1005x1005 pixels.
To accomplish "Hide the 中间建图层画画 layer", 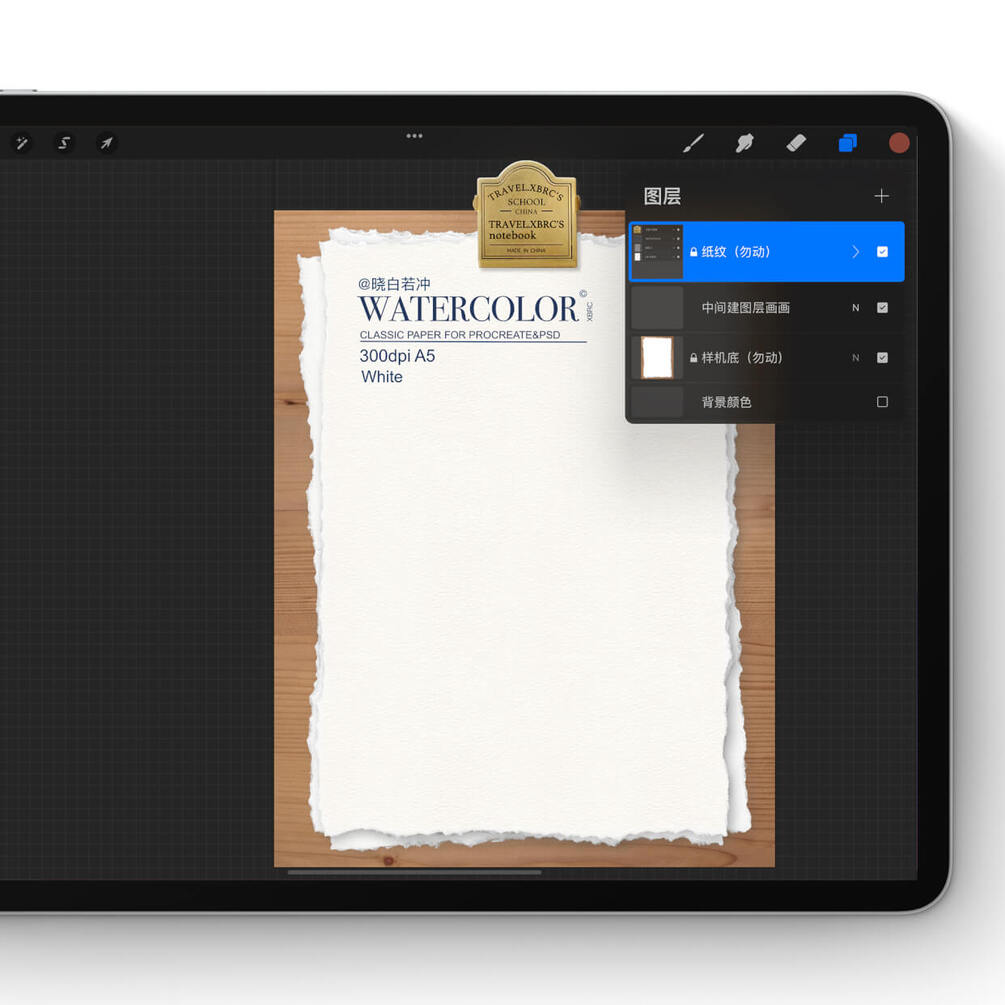I will click(x=882, y=308).
